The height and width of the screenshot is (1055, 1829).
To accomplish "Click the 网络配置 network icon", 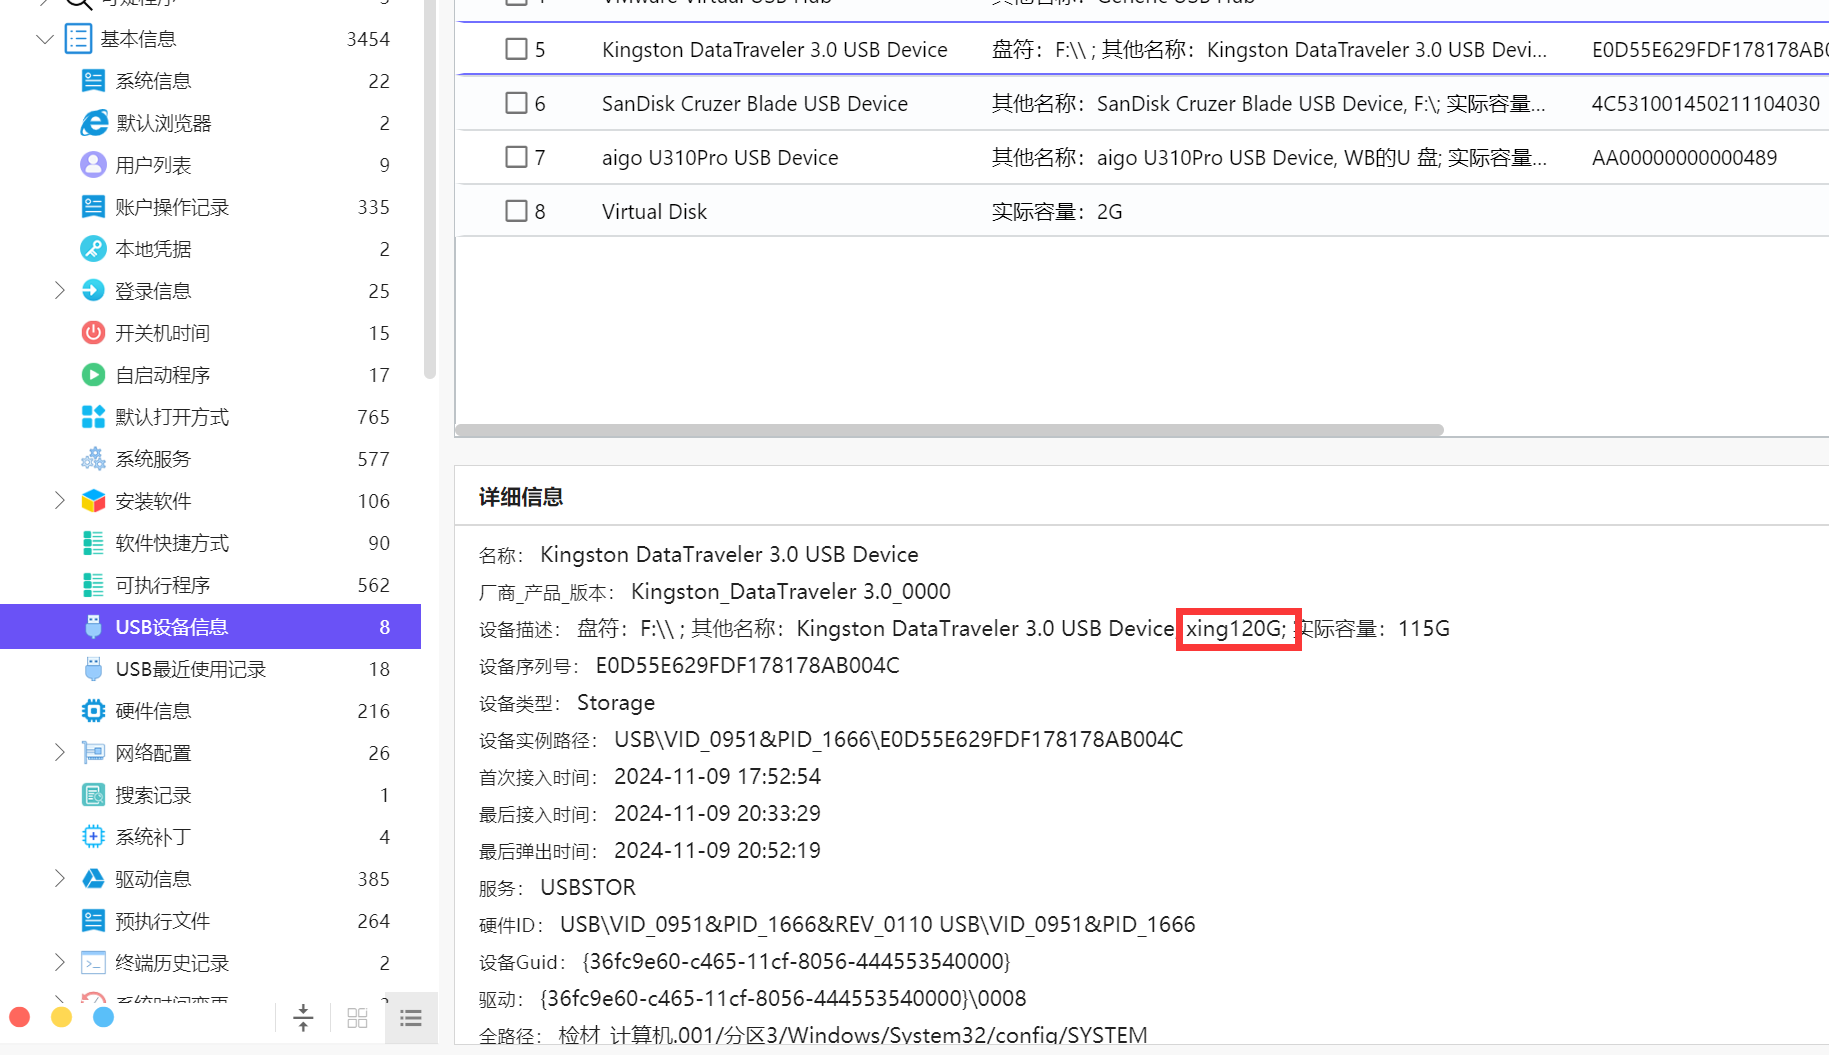I will (93, 753).
